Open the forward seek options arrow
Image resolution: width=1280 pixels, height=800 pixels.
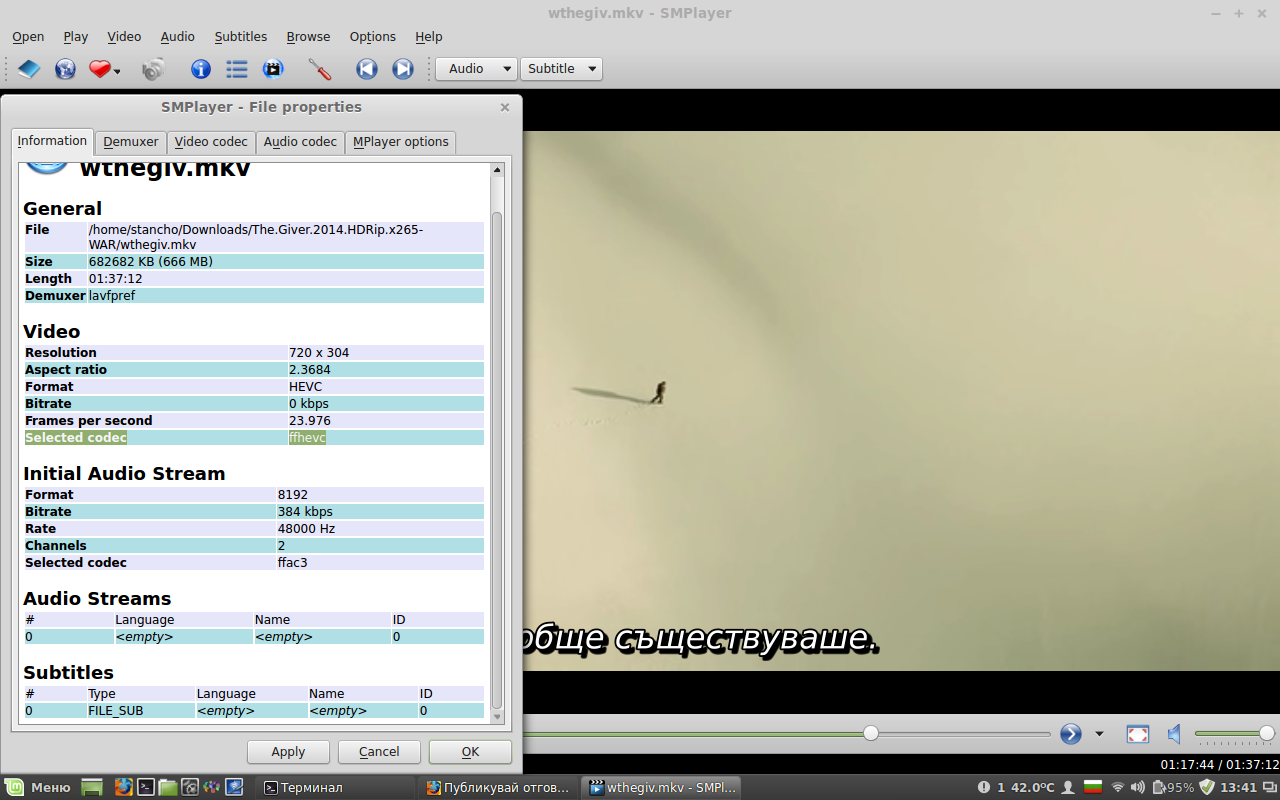(x=1099, y=734)
